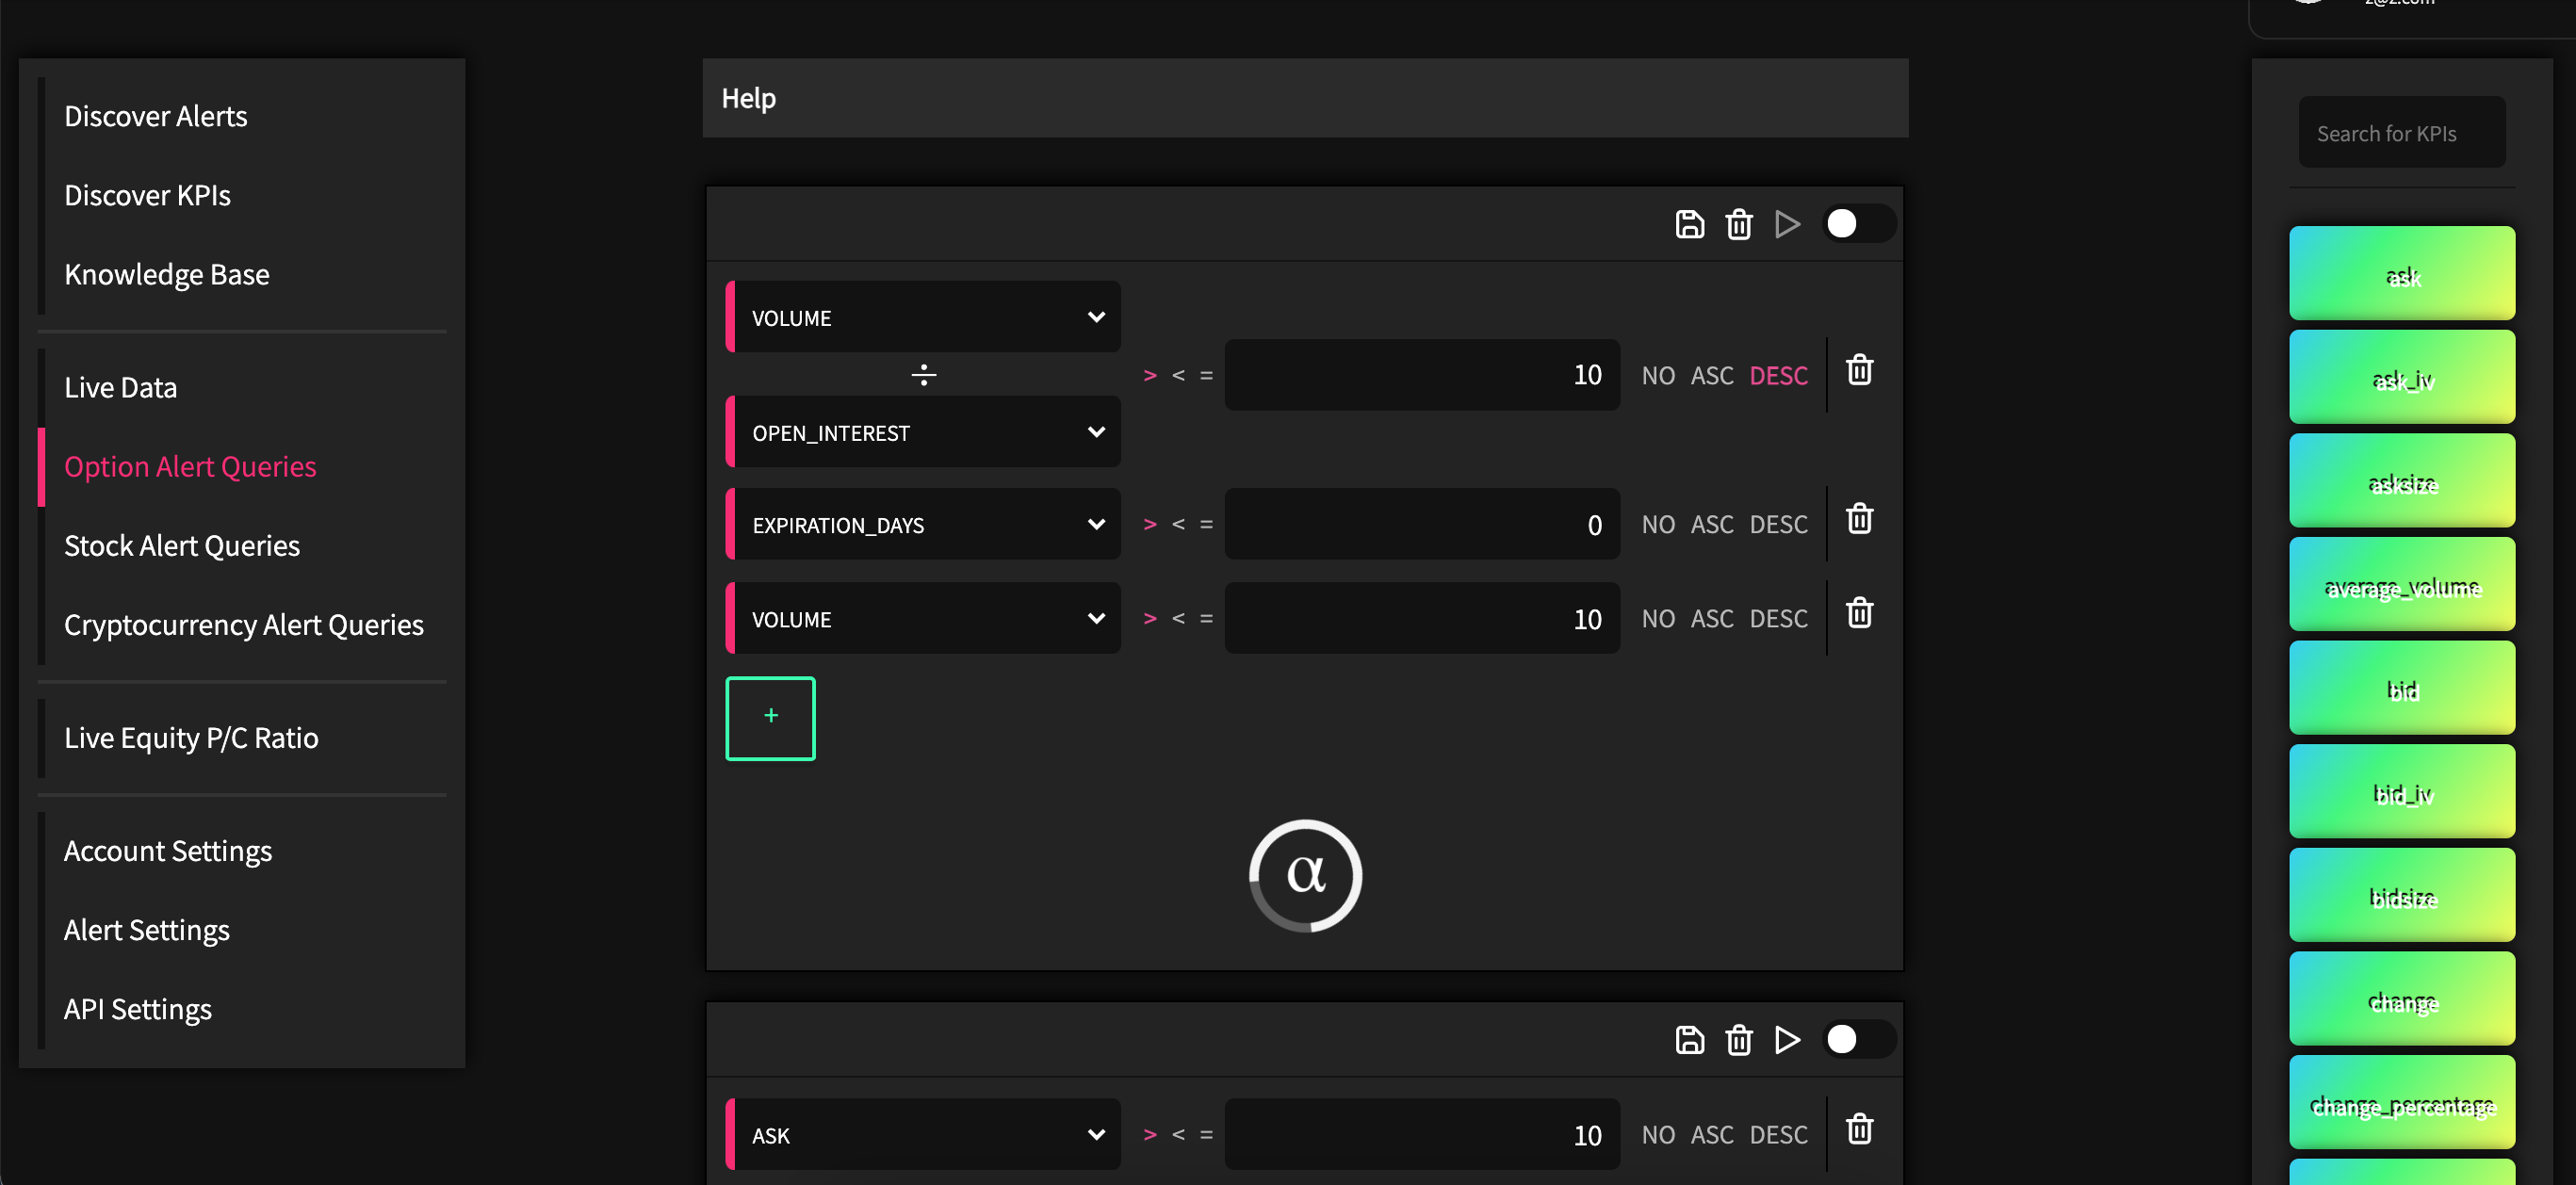Screen dimensions: 2576x1185
Task: Switch to Stock Alert Queries
Action: (x=181, y=545)
